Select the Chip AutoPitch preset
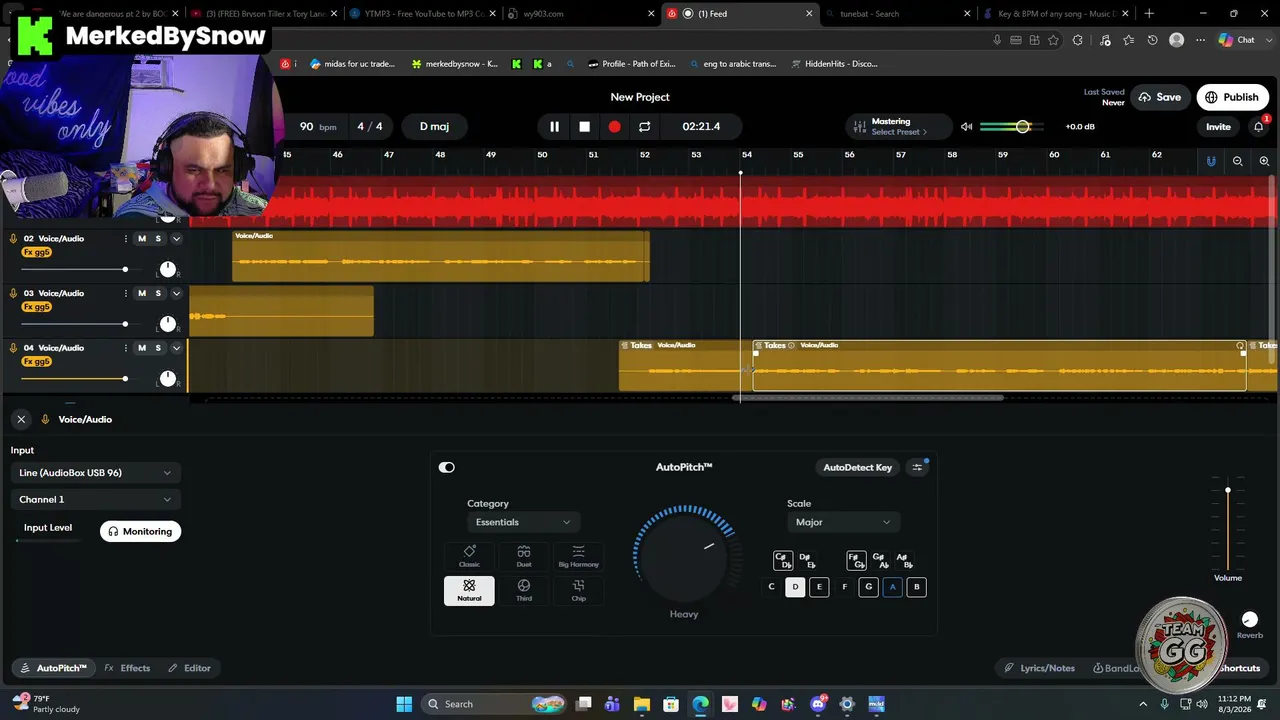 point(578,590)
